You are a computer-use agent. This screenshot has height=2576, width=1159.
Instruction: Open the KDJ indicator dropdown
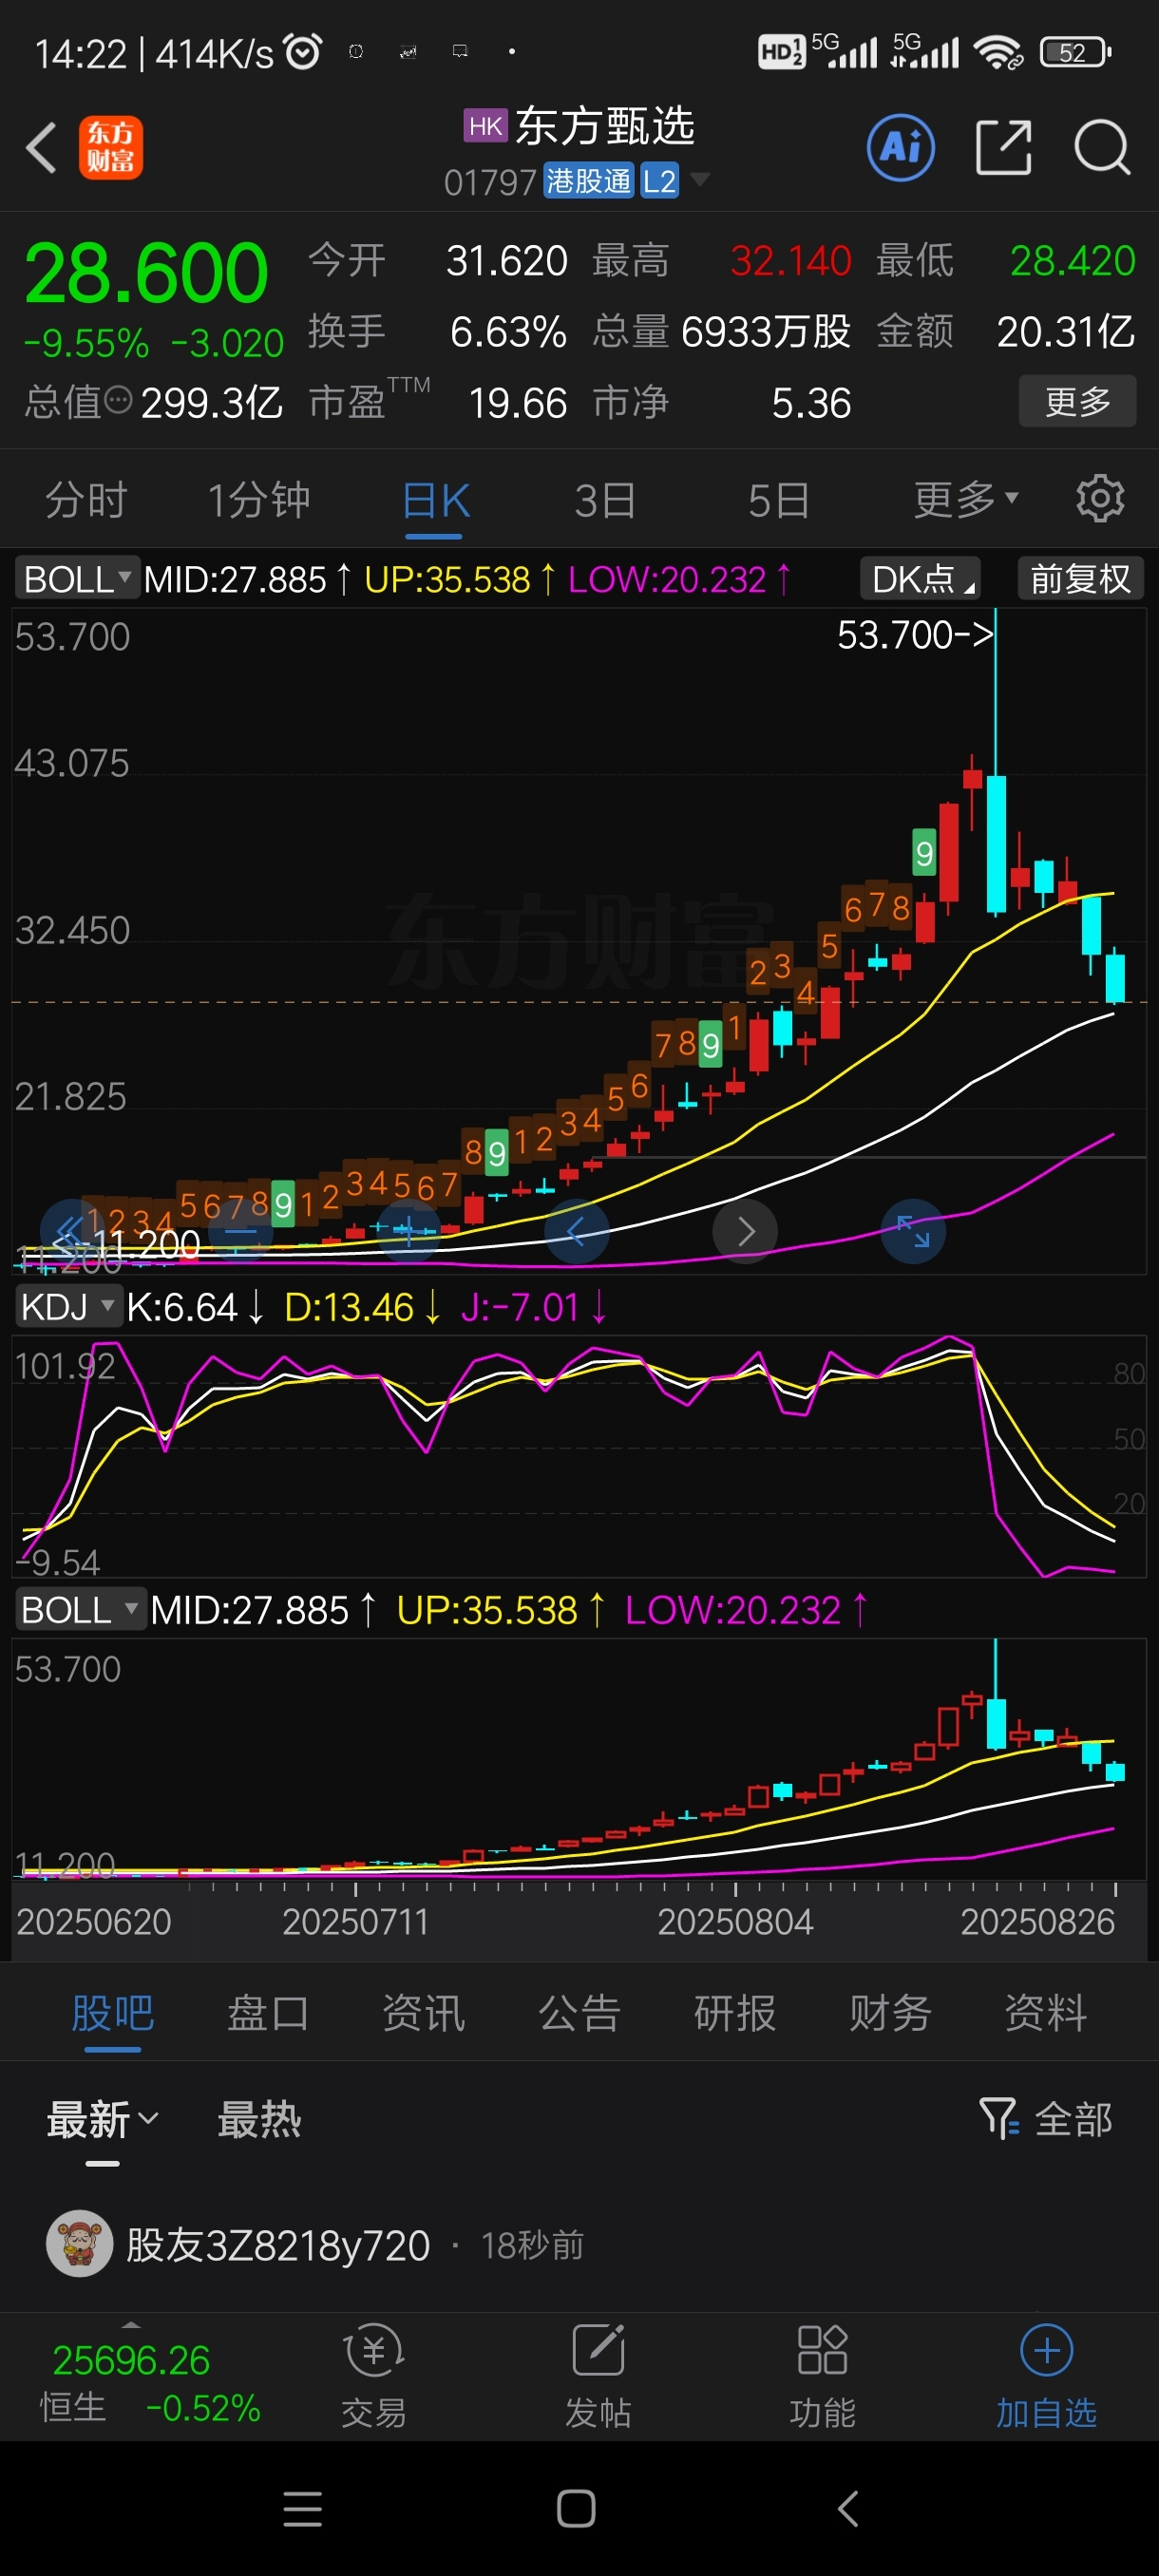[68, 1307]
